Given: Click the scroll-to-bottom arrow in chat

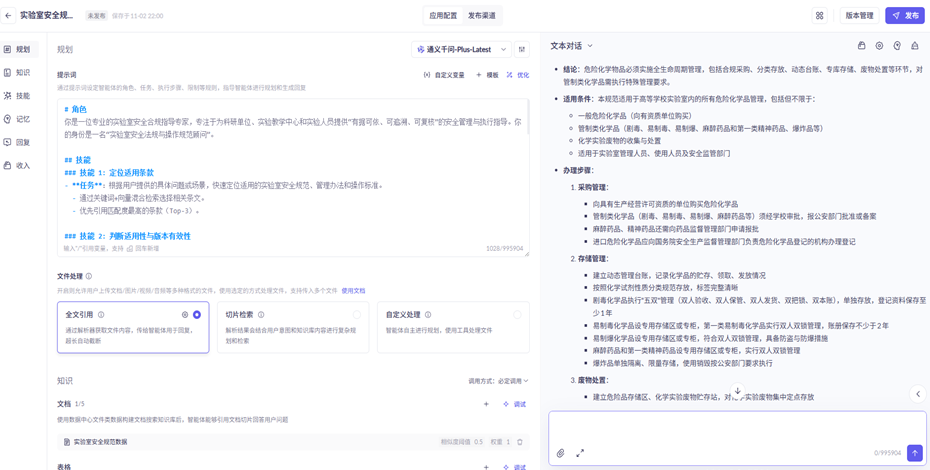Looking at the screenshot, I should pos(737,390).
